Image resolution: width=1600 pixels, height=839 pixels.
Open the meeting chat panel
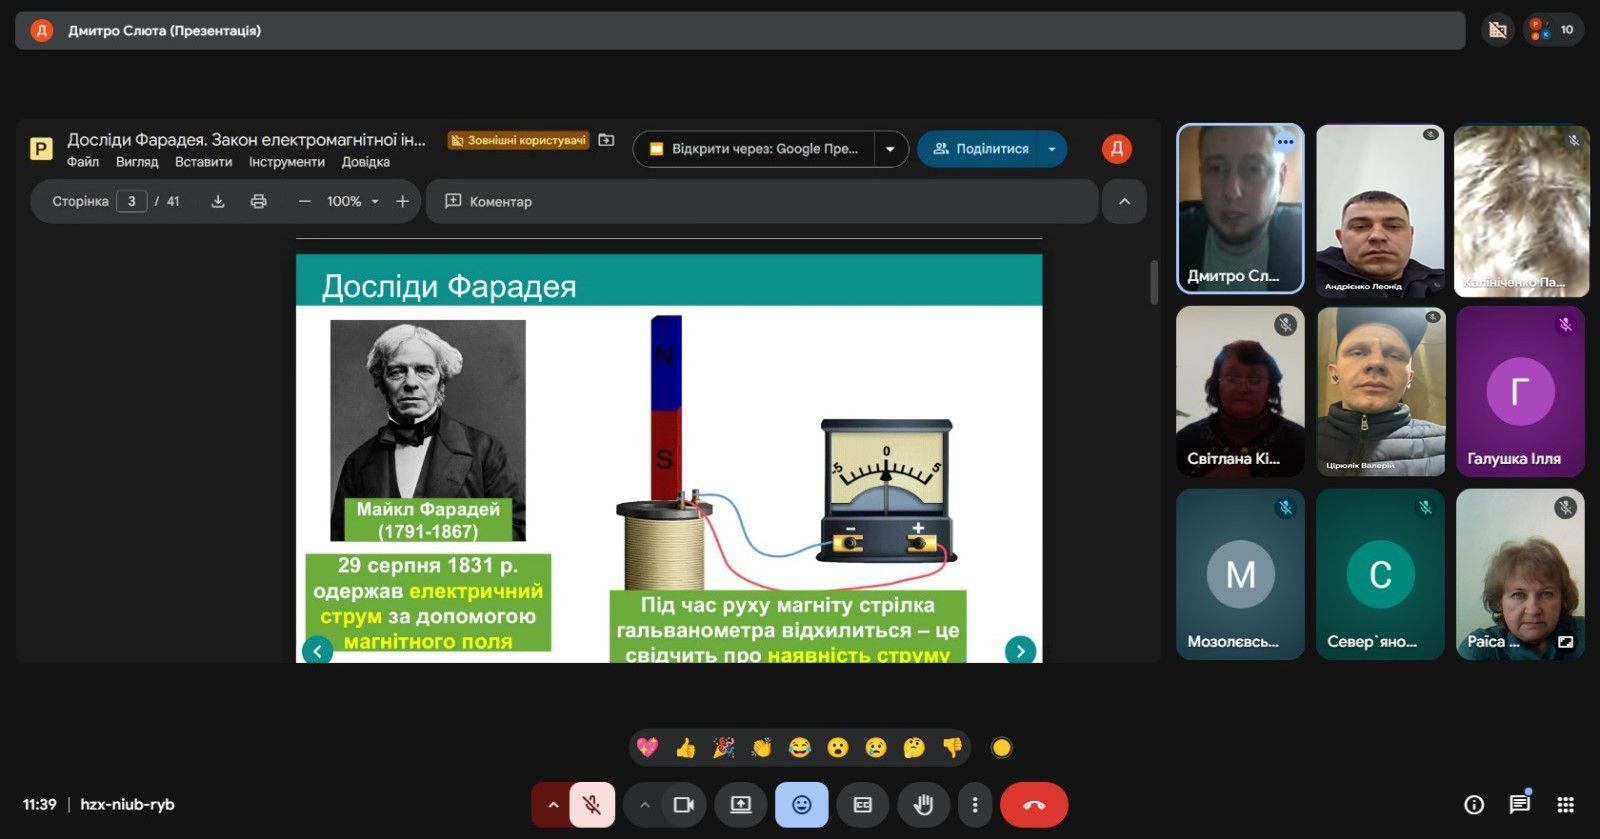click(x=1519, y=805)
